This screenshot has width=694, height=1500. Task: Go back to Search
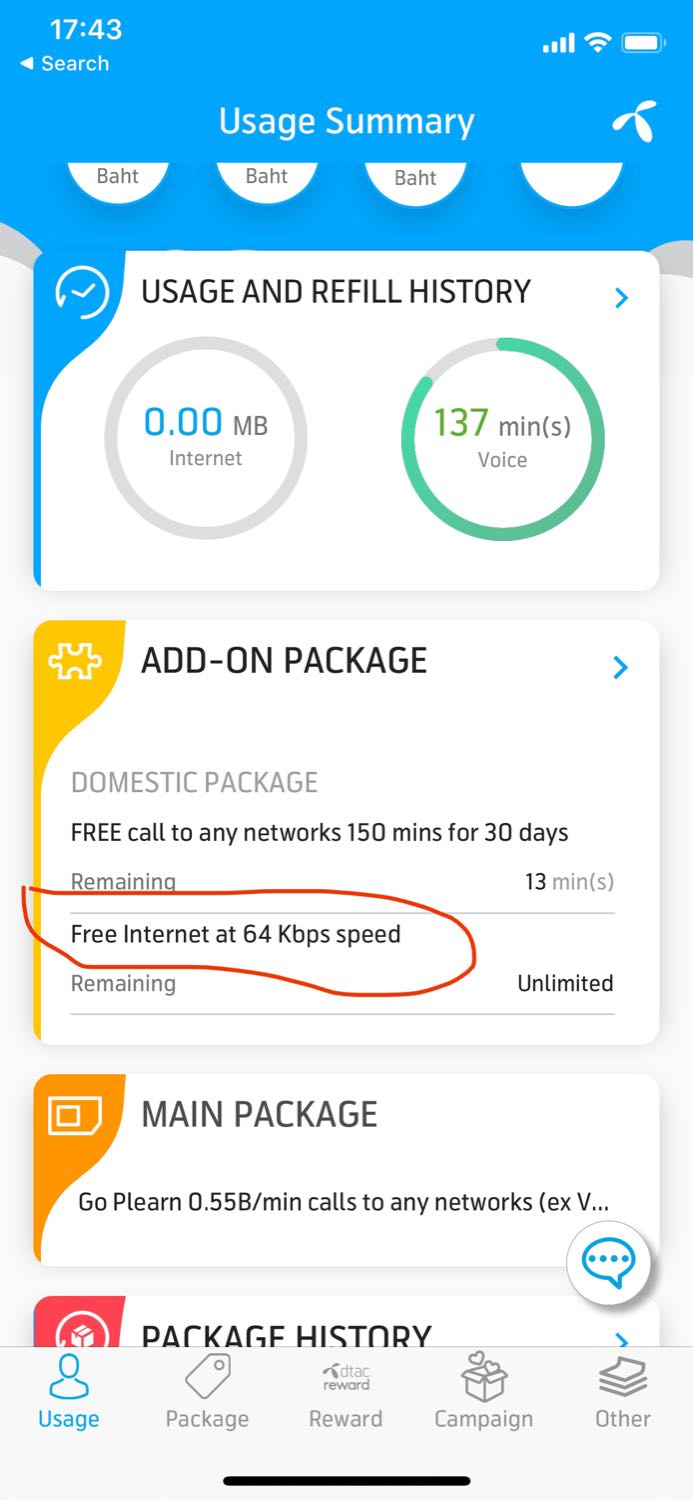64,63
